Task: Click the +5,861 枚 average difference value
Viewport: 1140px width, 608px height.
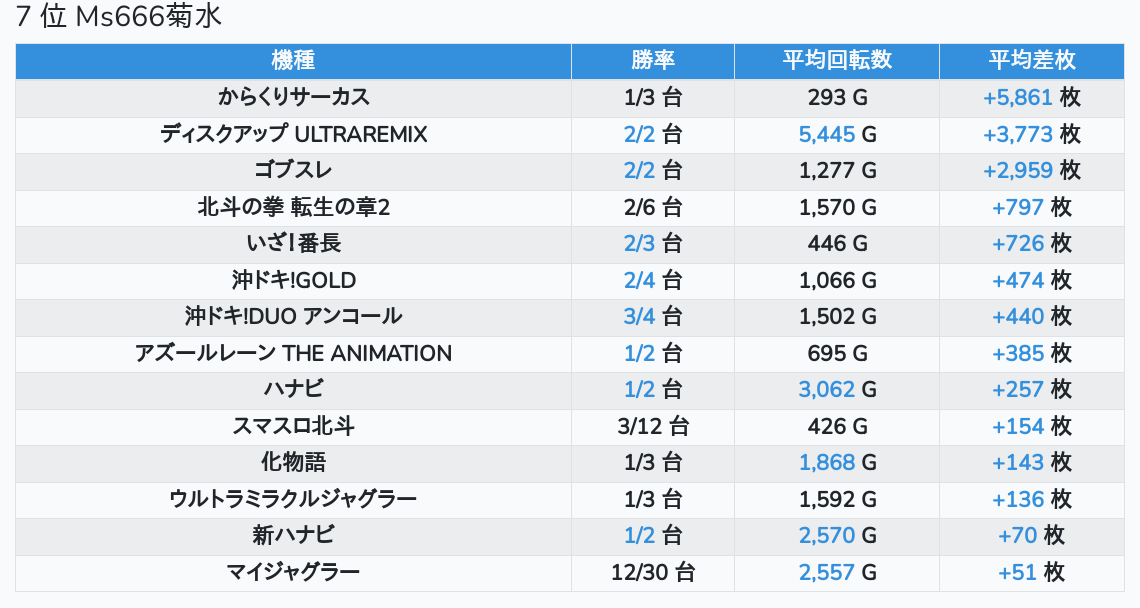Action: point(1031,97)
